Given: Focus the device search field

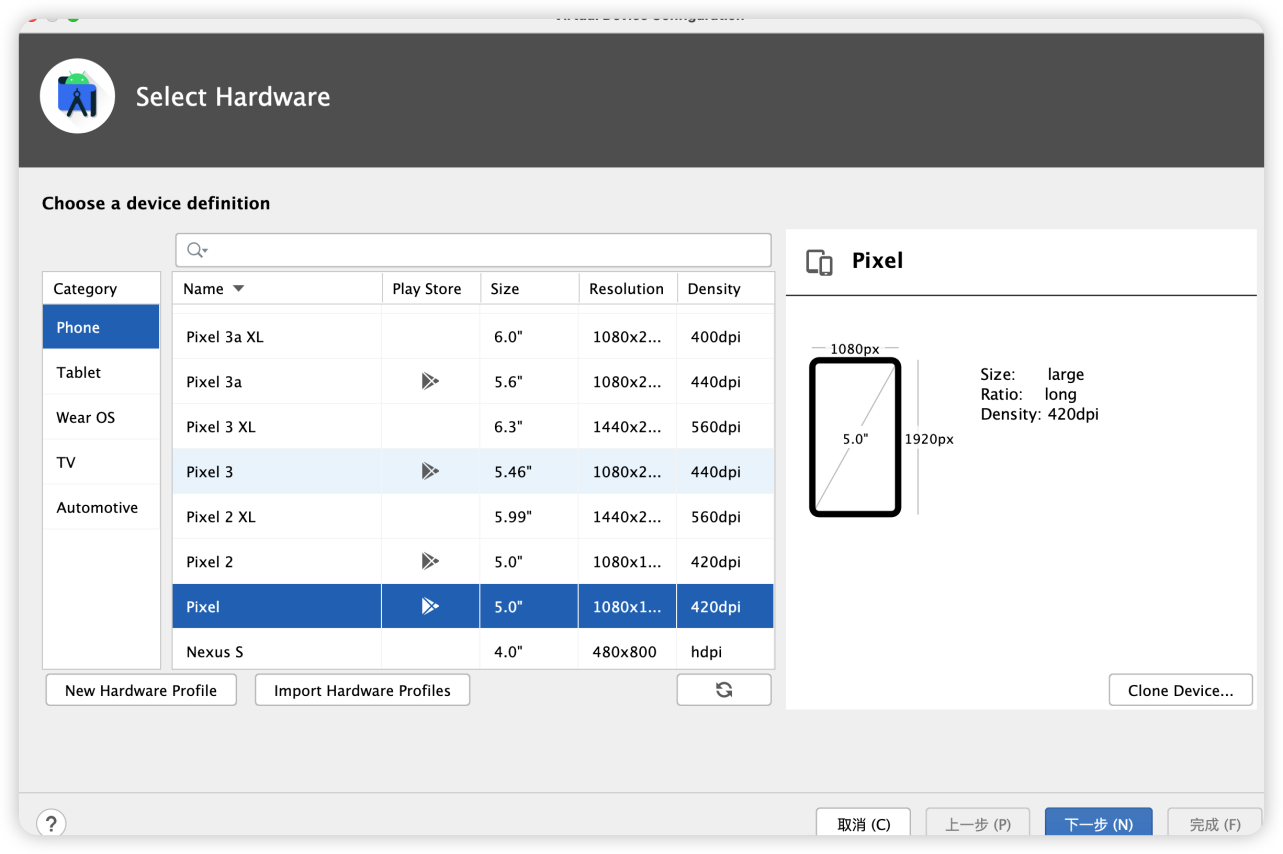Looking at the screenshot, I should coord(473,250).
